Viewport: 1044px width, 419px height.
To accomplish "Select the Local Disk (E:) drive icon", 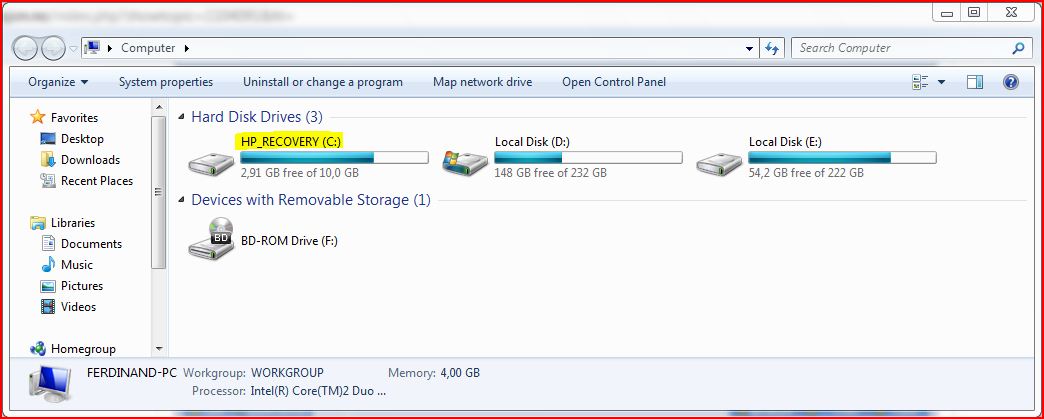I will click(719, 163).
